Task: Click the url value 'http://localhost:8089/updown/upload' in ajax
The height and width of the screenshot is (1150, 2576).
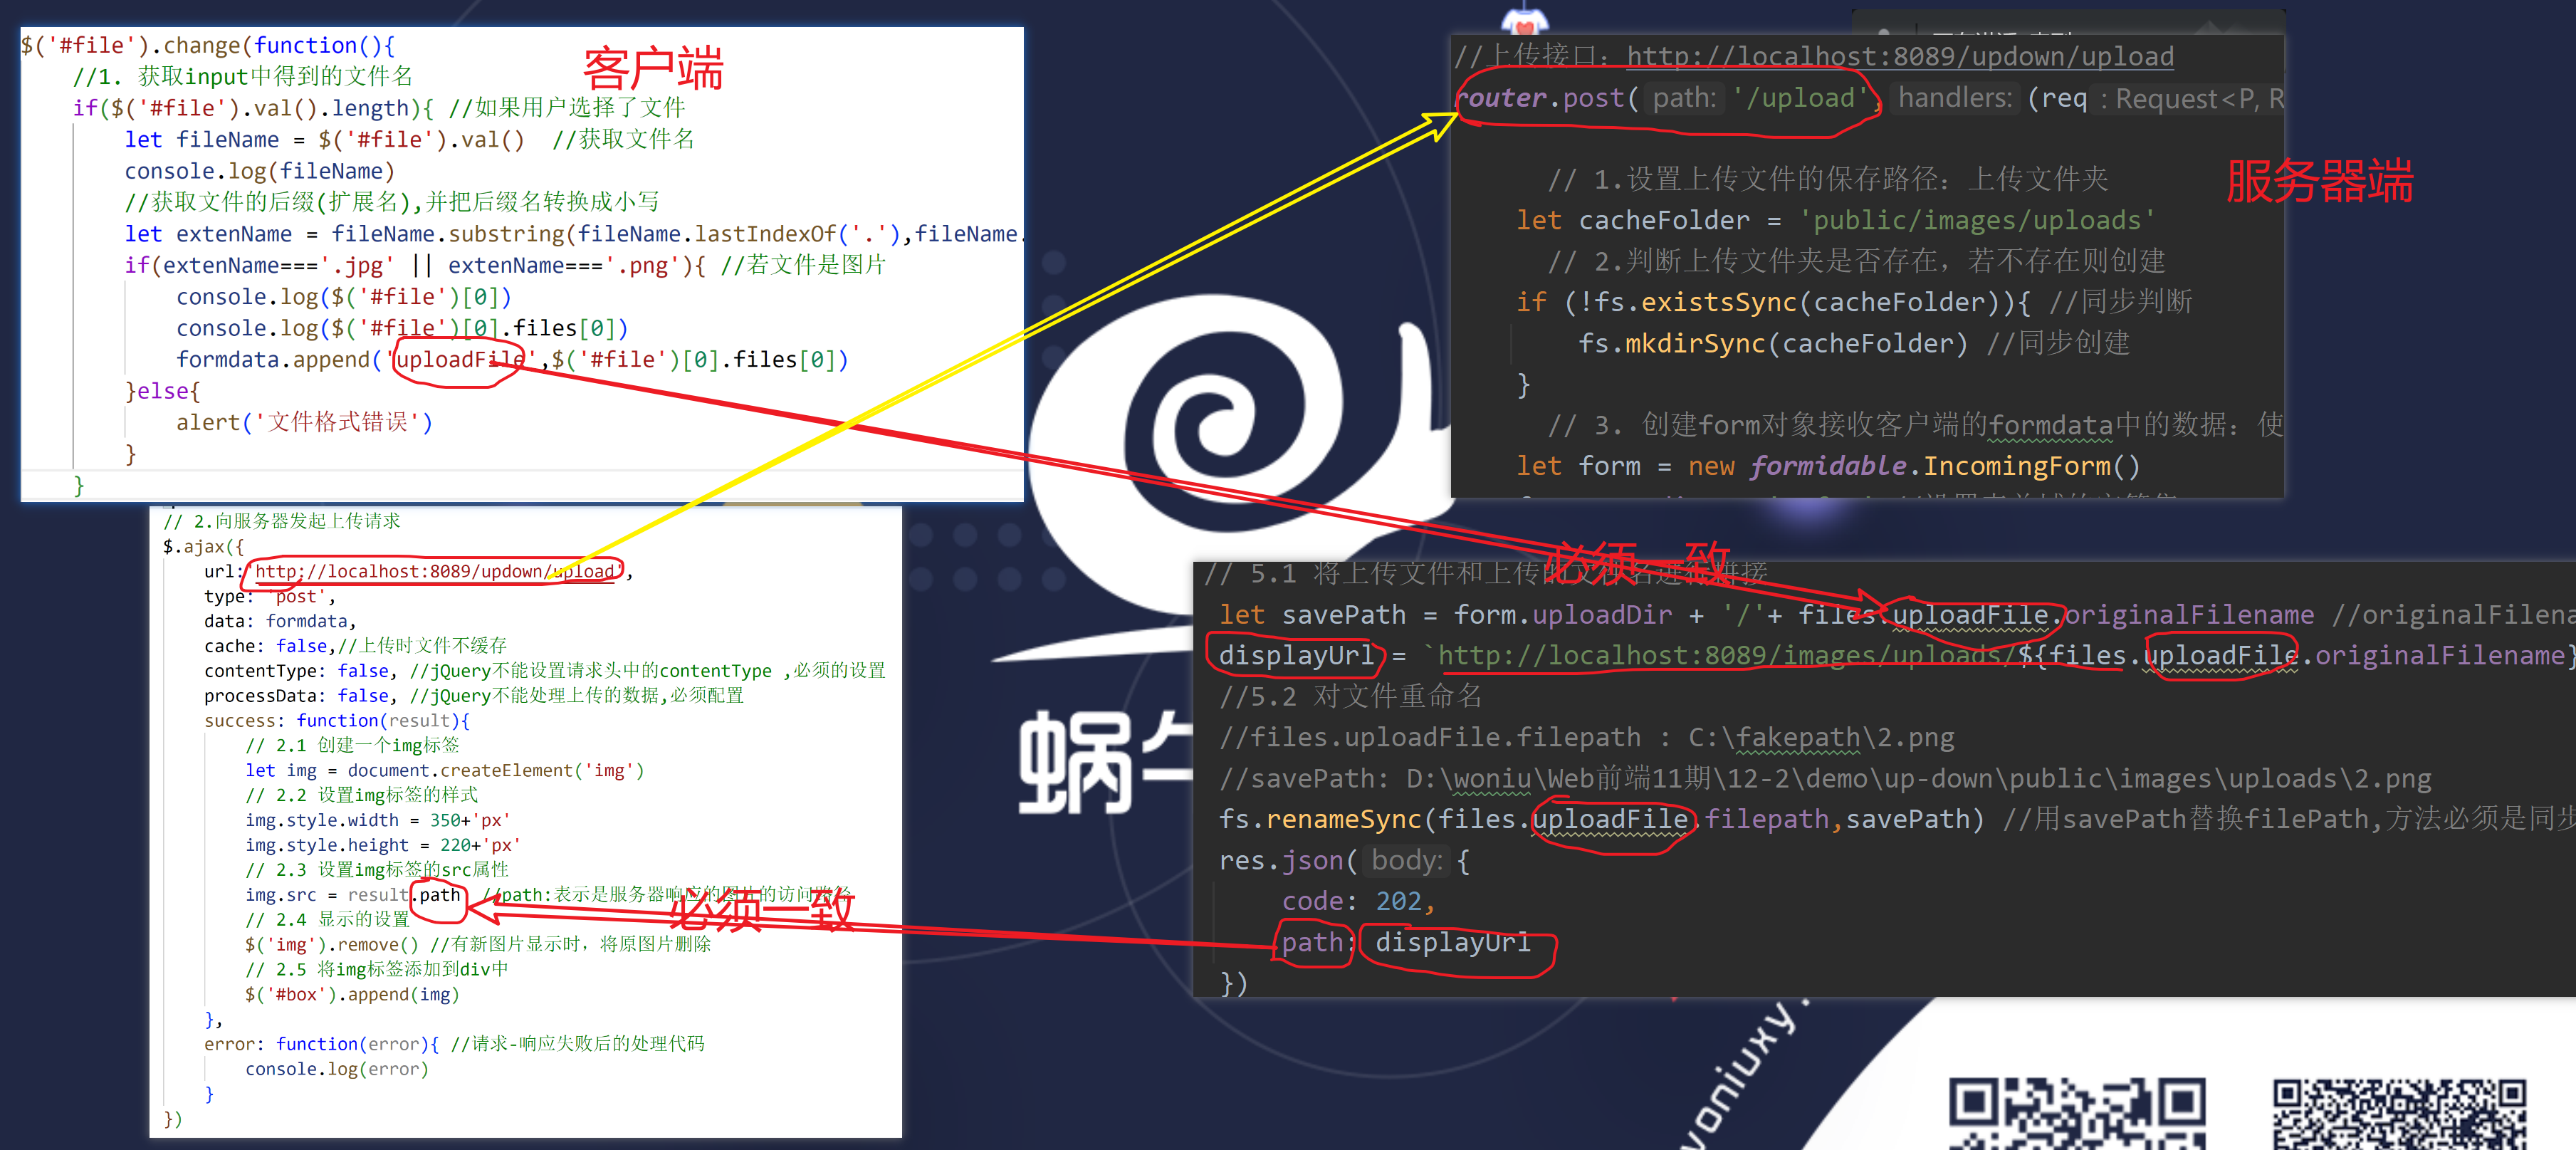Action: (x=435, y=571)
